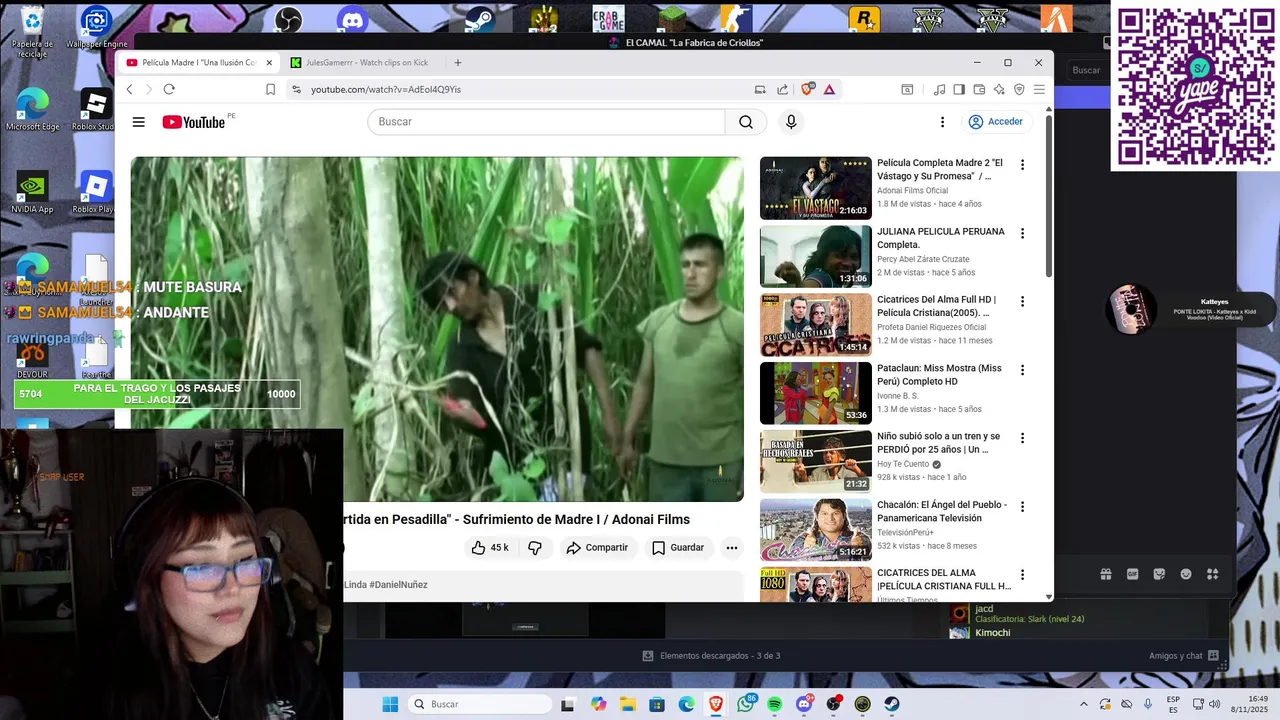Focus the YouTube Buscar search field
Screen dimensions: 1280x720
(546, 122)
